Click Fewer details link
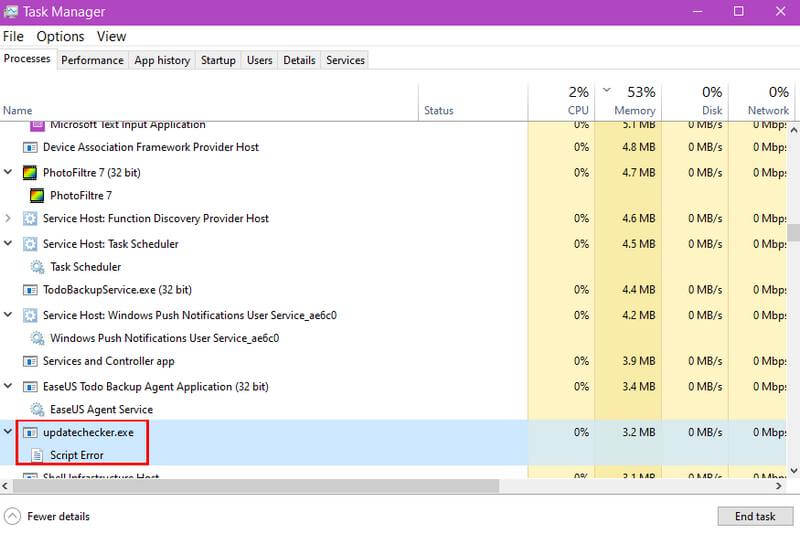Image resolution: width=800 pixels, height=534 pixels. pyautogui.click(x=58, y=516)
